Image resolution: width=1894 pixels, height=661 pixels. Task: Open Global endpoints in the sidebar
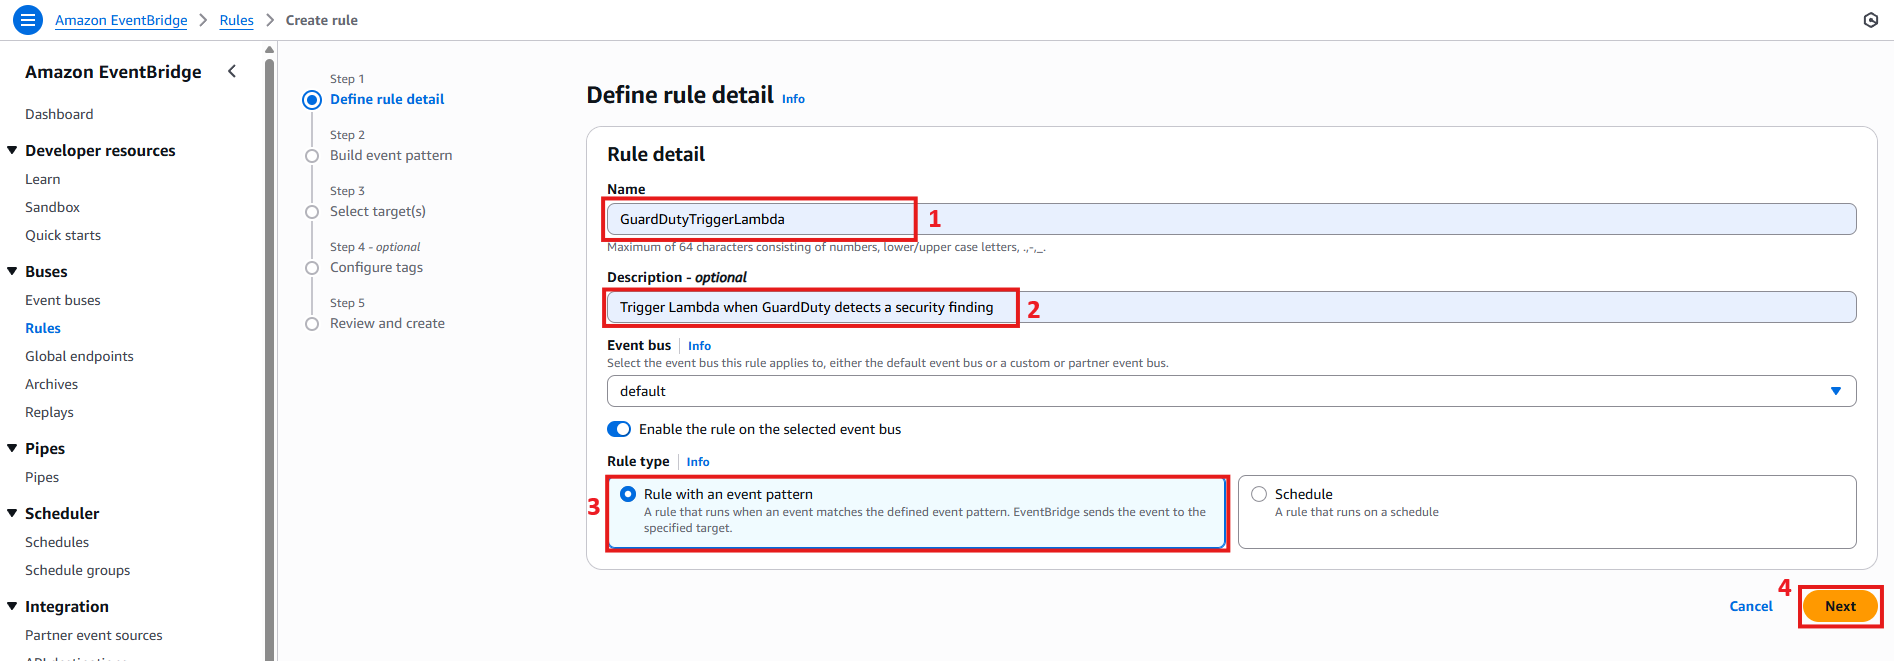79,356
